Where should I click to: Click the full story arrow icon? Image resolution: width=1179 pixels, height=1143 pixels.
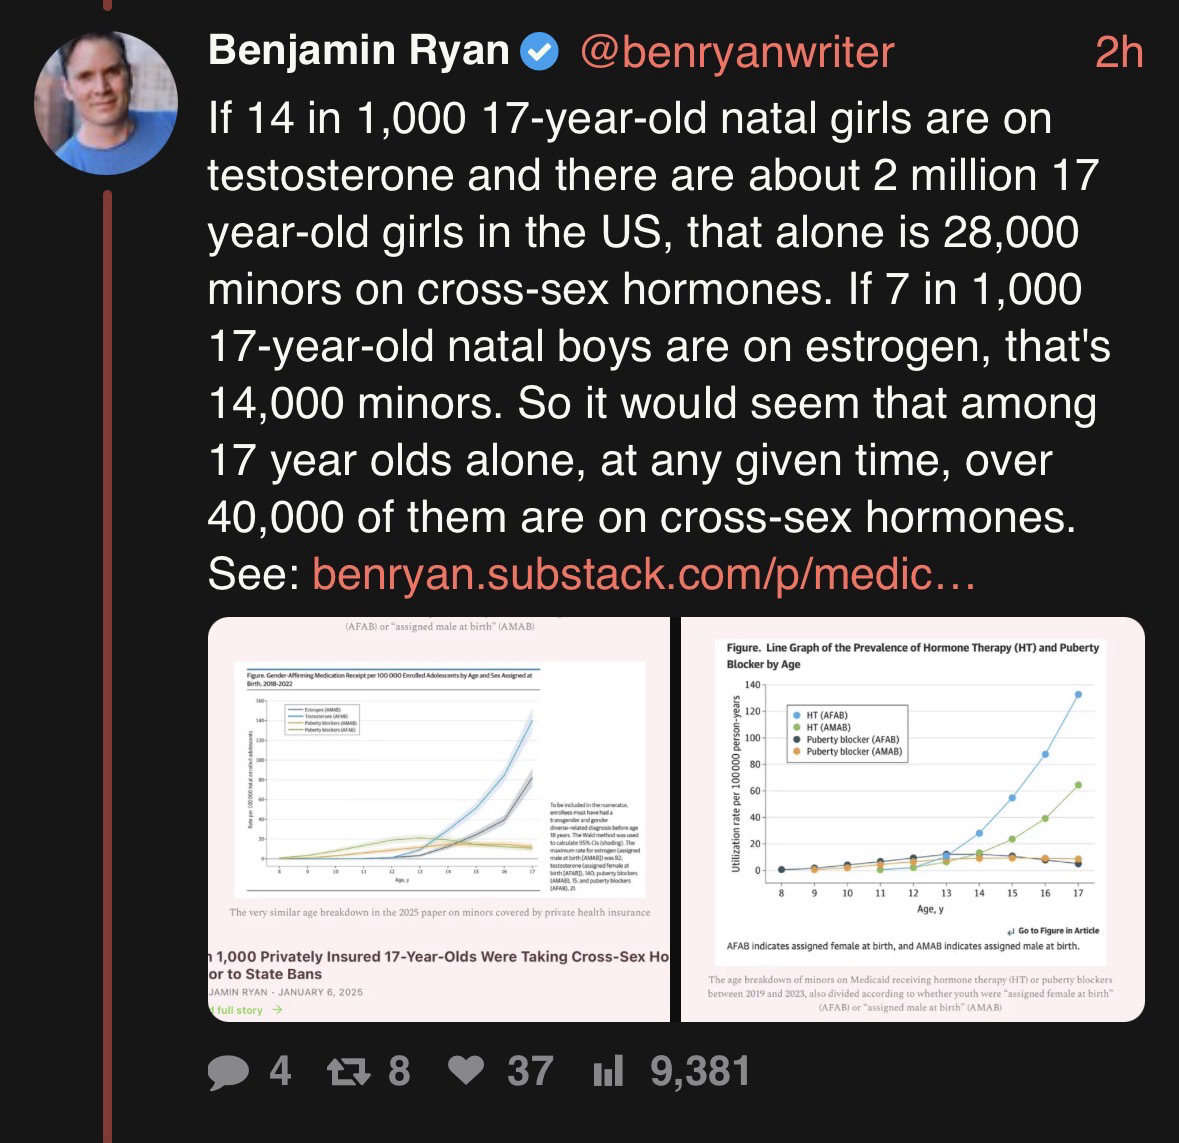tap(277, 1010)
